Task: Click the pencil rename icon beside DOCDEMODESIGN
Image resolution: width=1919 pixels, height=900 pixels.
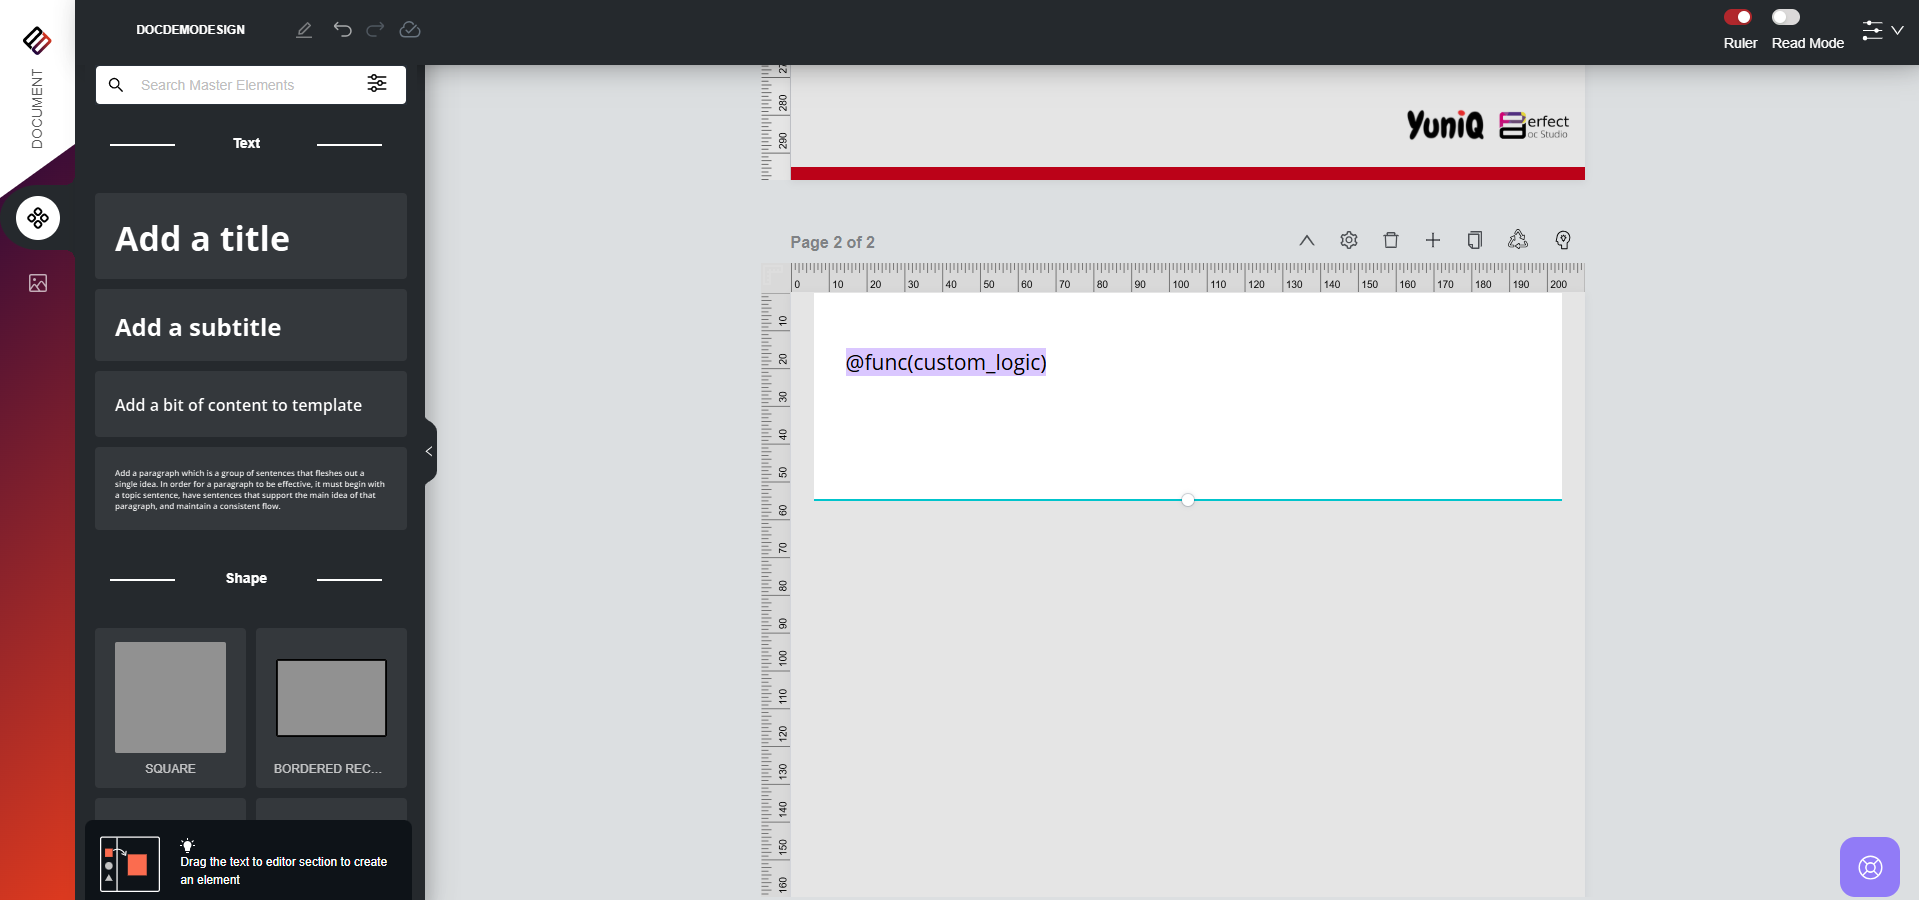Action: (x=304, y=30)
